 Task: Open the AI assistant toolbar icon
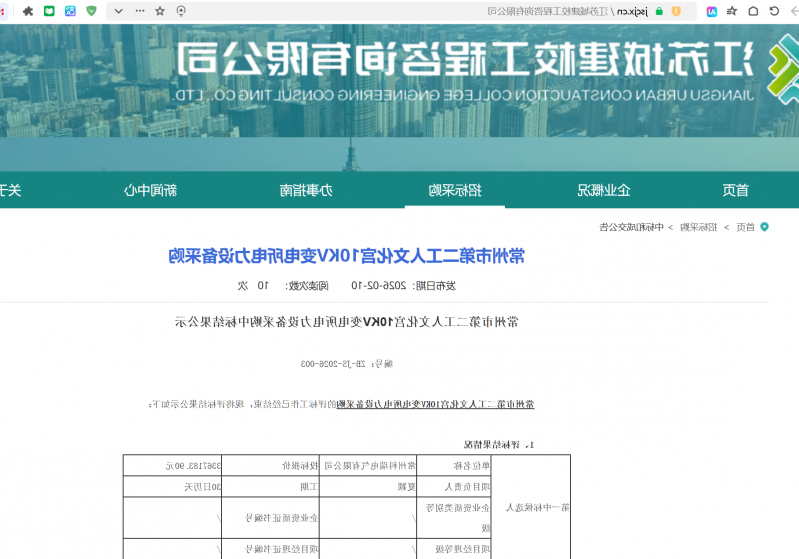pyautogui.click(x=711, y=11)
